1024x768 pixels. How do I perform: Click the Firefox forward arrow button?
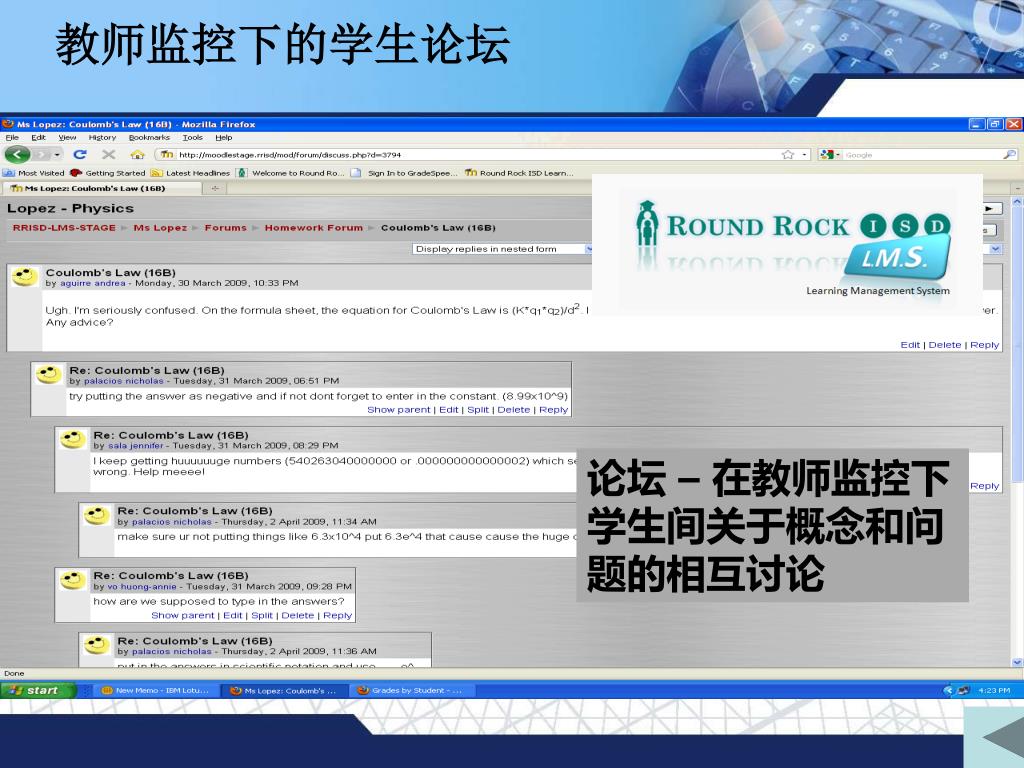(42, 155)
